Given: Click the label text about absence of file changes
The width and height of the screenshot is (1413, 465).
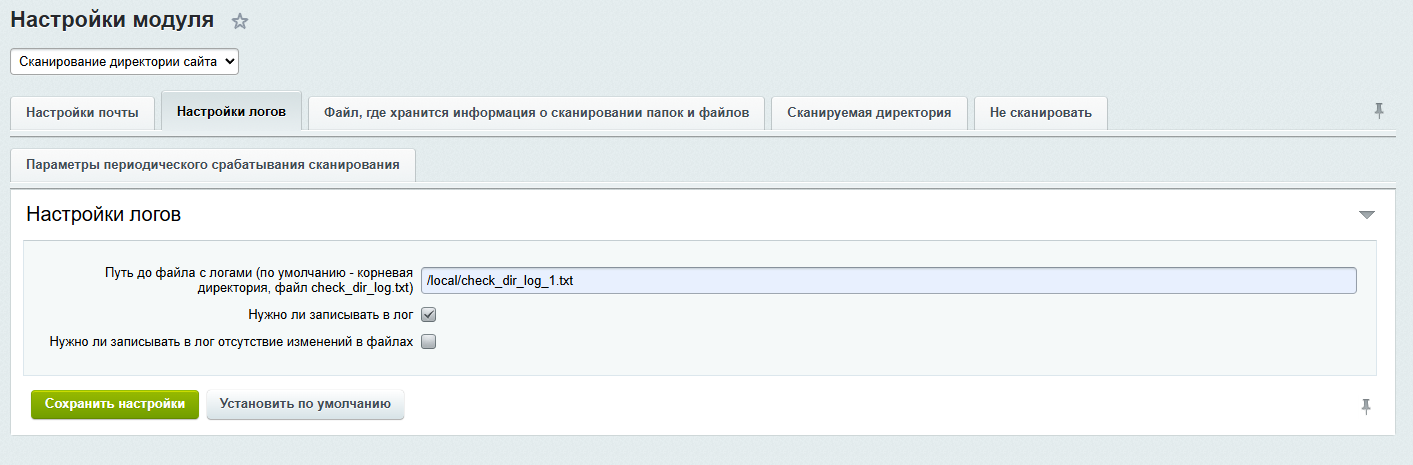Looking at the screenshot, I should [x=230, y=342].
